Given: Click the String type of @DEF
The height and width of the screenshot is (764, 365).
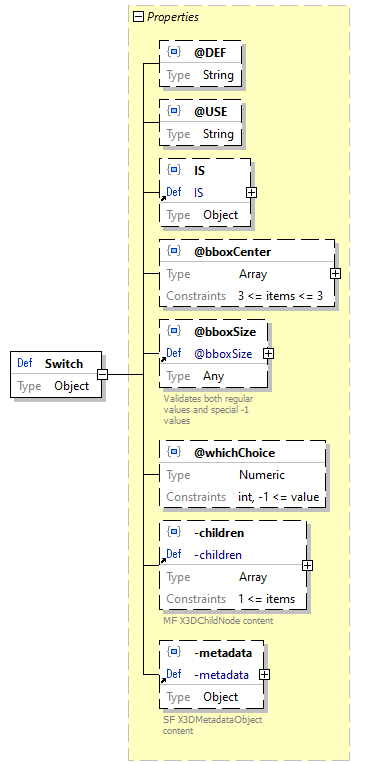Looking at the screenshot, I should 218,75.
